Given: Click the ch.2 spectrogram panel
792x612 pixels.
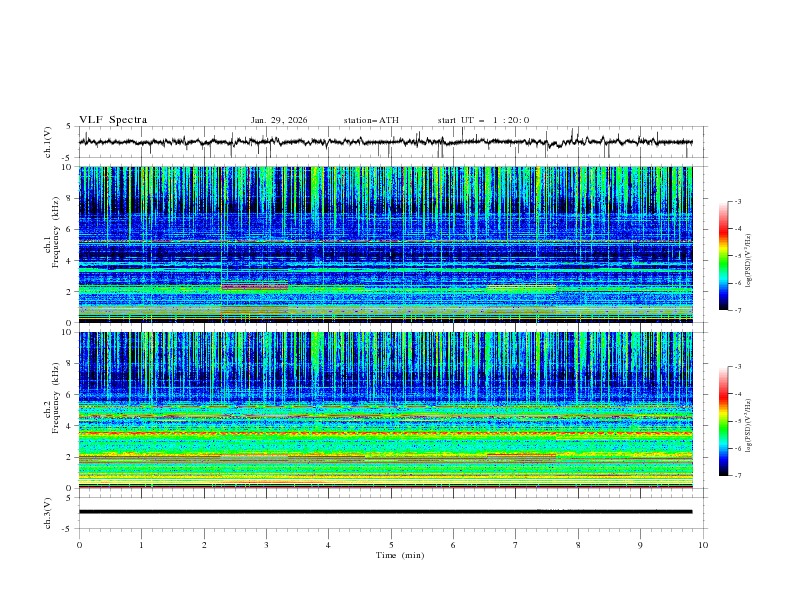Looking at the screenshot, I should click(385, 410).
